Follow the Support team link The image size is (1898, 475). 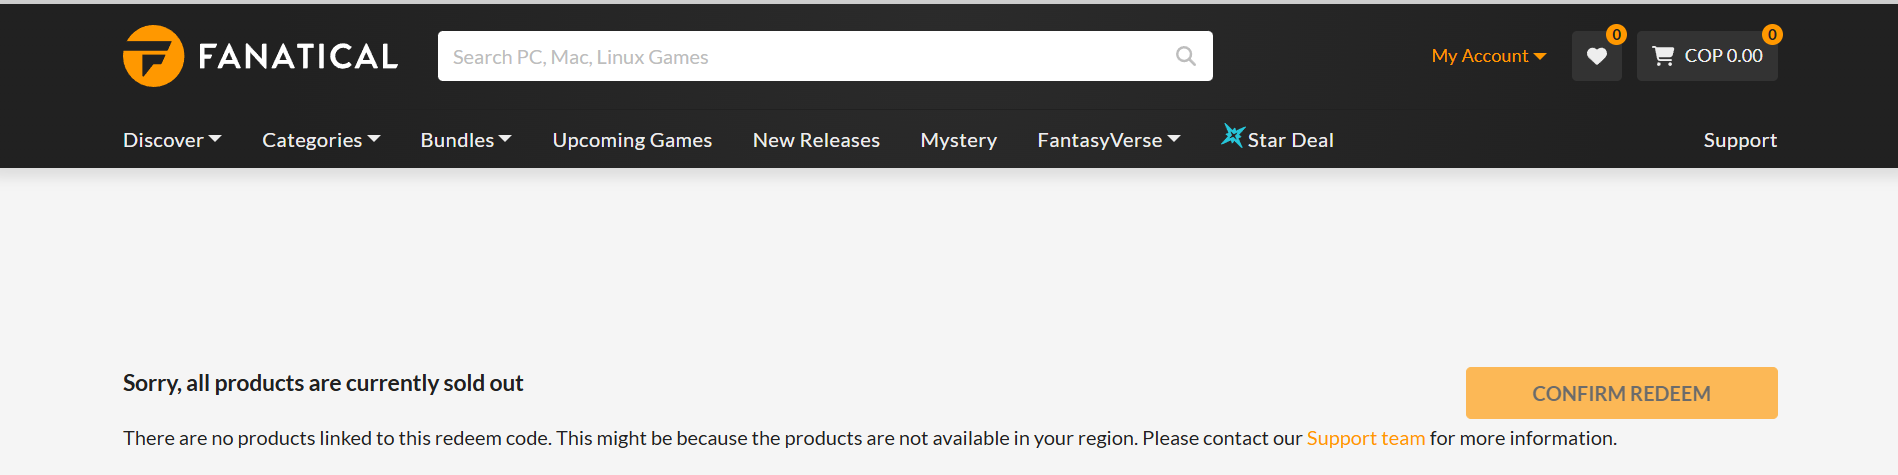pos(1365,438)
